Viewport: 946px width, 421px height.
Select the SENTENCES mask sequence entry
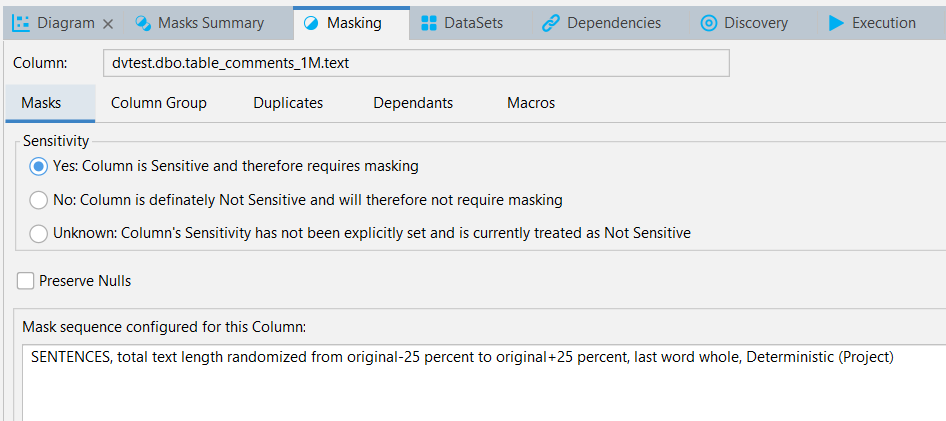coord(462,357)
